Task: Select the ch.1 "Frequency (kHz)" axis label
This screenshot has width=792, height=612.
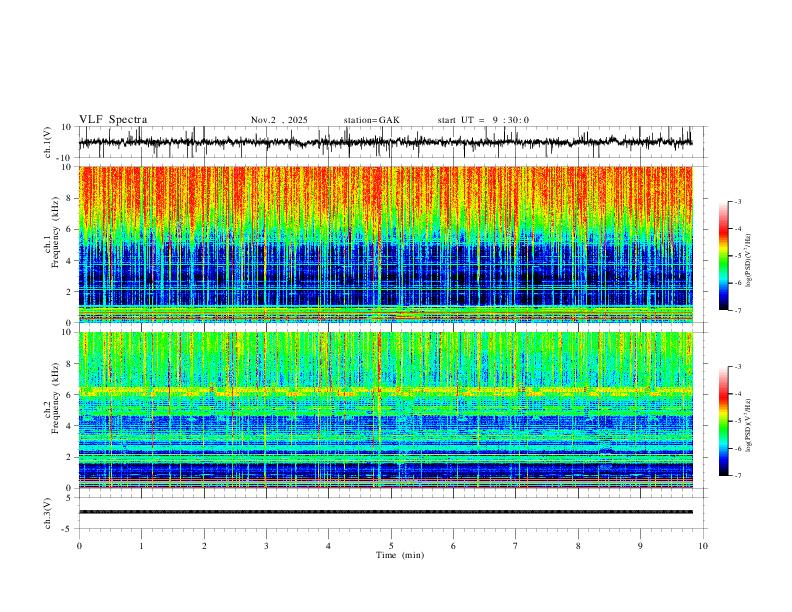Action: 55,233
